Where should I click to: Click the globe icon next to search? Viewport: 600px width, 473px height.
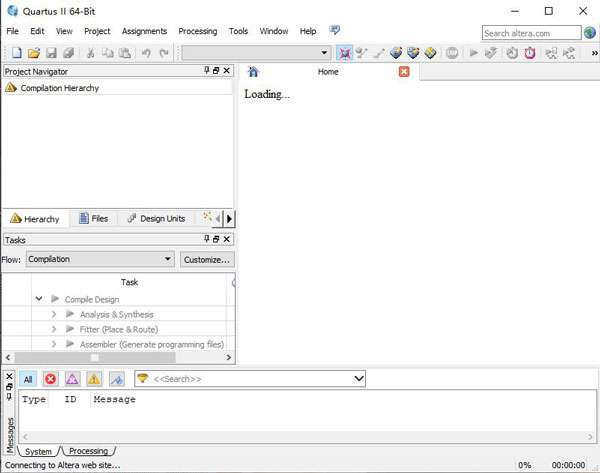(x=590, y=33)
